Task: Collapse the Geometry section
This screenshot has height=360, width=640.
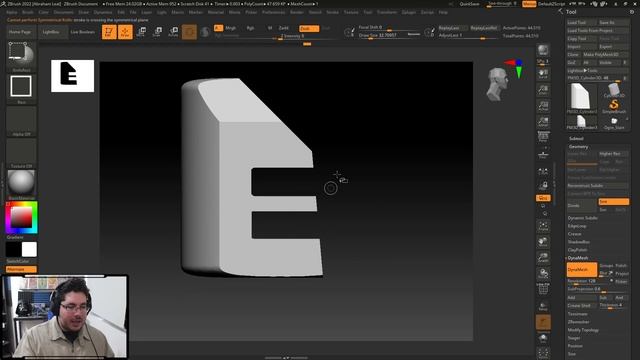Action: click(x=578, y=147)
